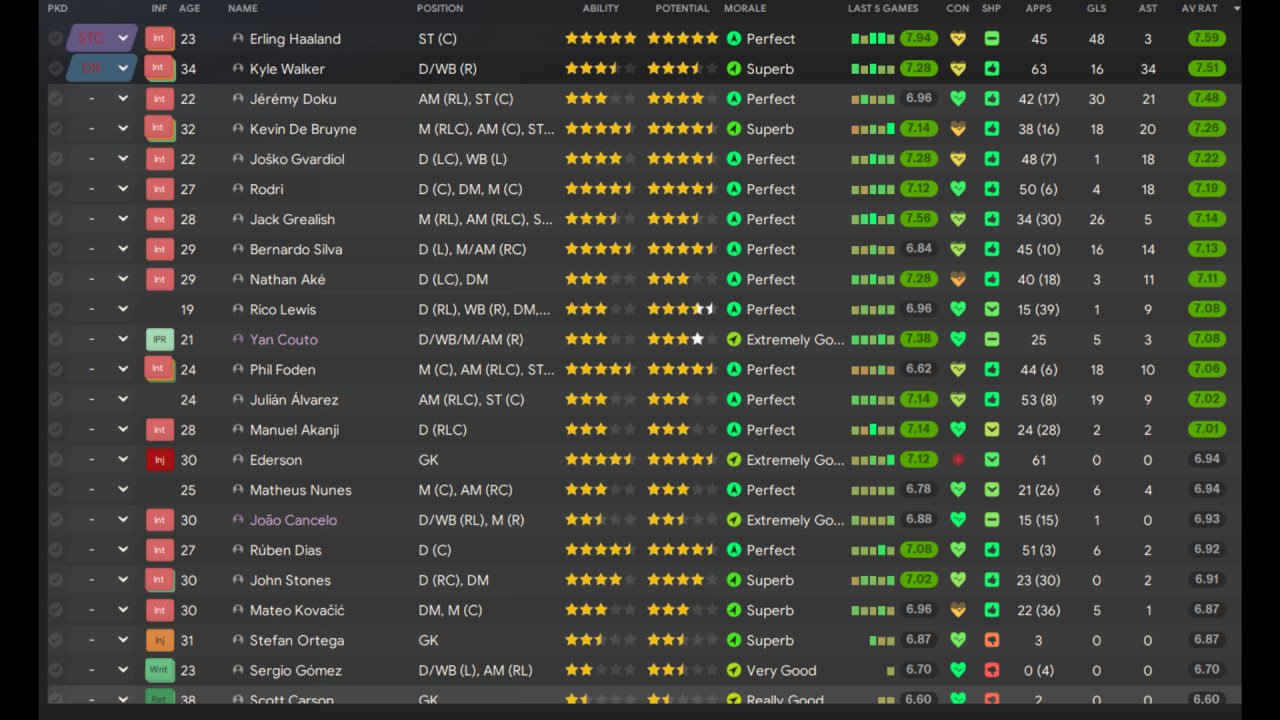Click Rodri's condition heart icon
This screenshot has height=720, width=1280.
tap(958, 189)
